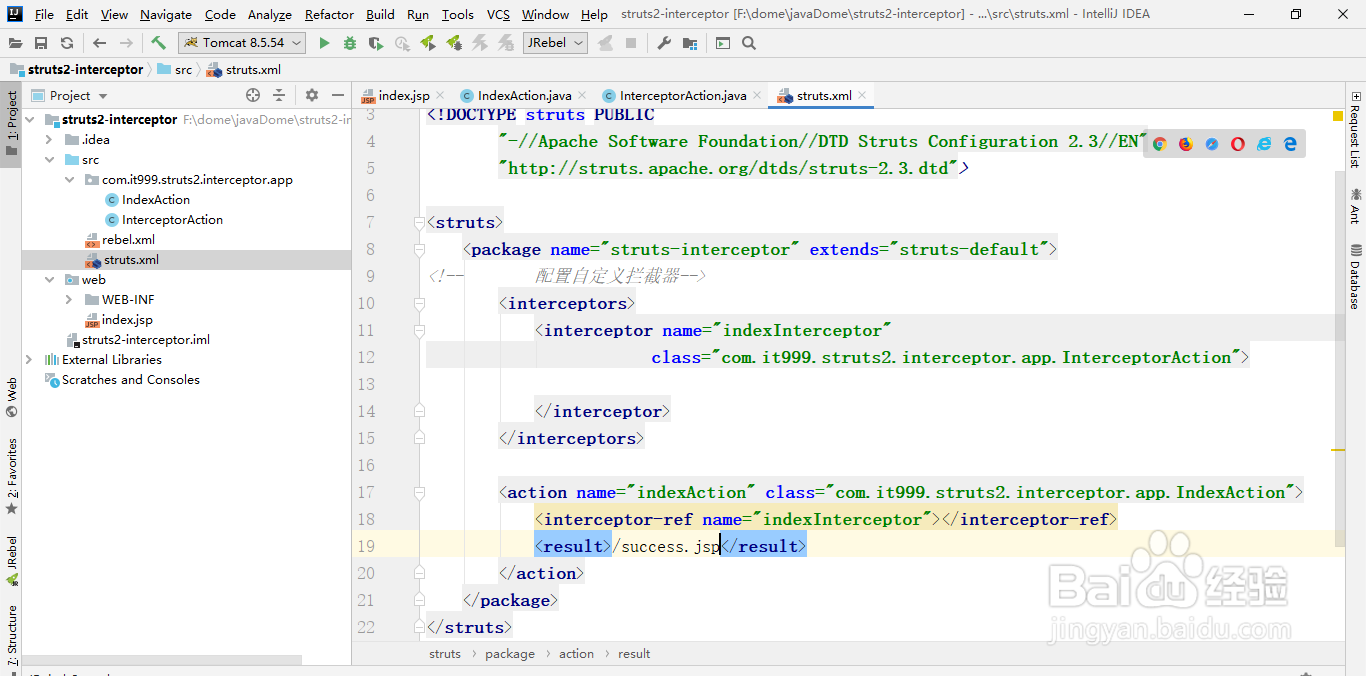Close the struts.xml editor tab
1366x676 pixels.
pos(863,96)
